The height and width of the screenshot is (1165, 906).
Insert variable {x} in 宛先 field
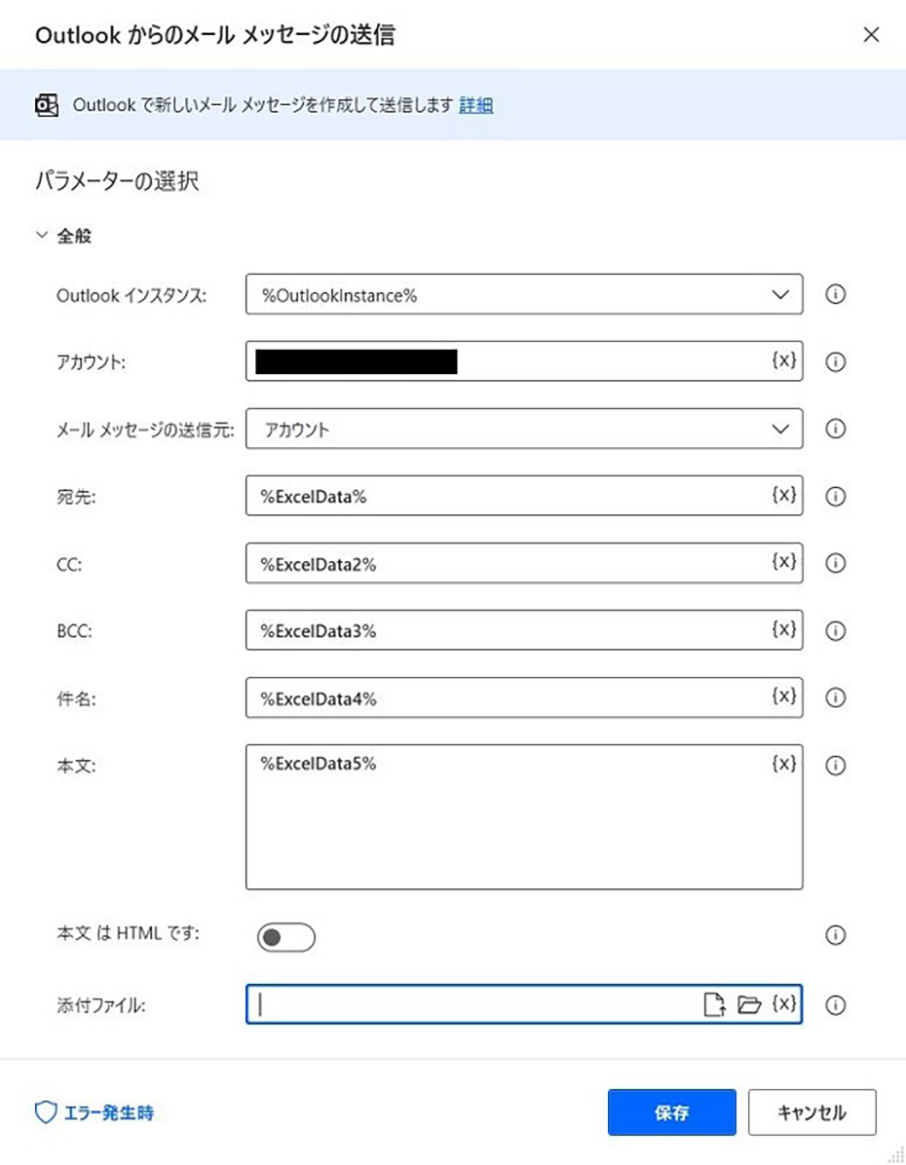784,495
